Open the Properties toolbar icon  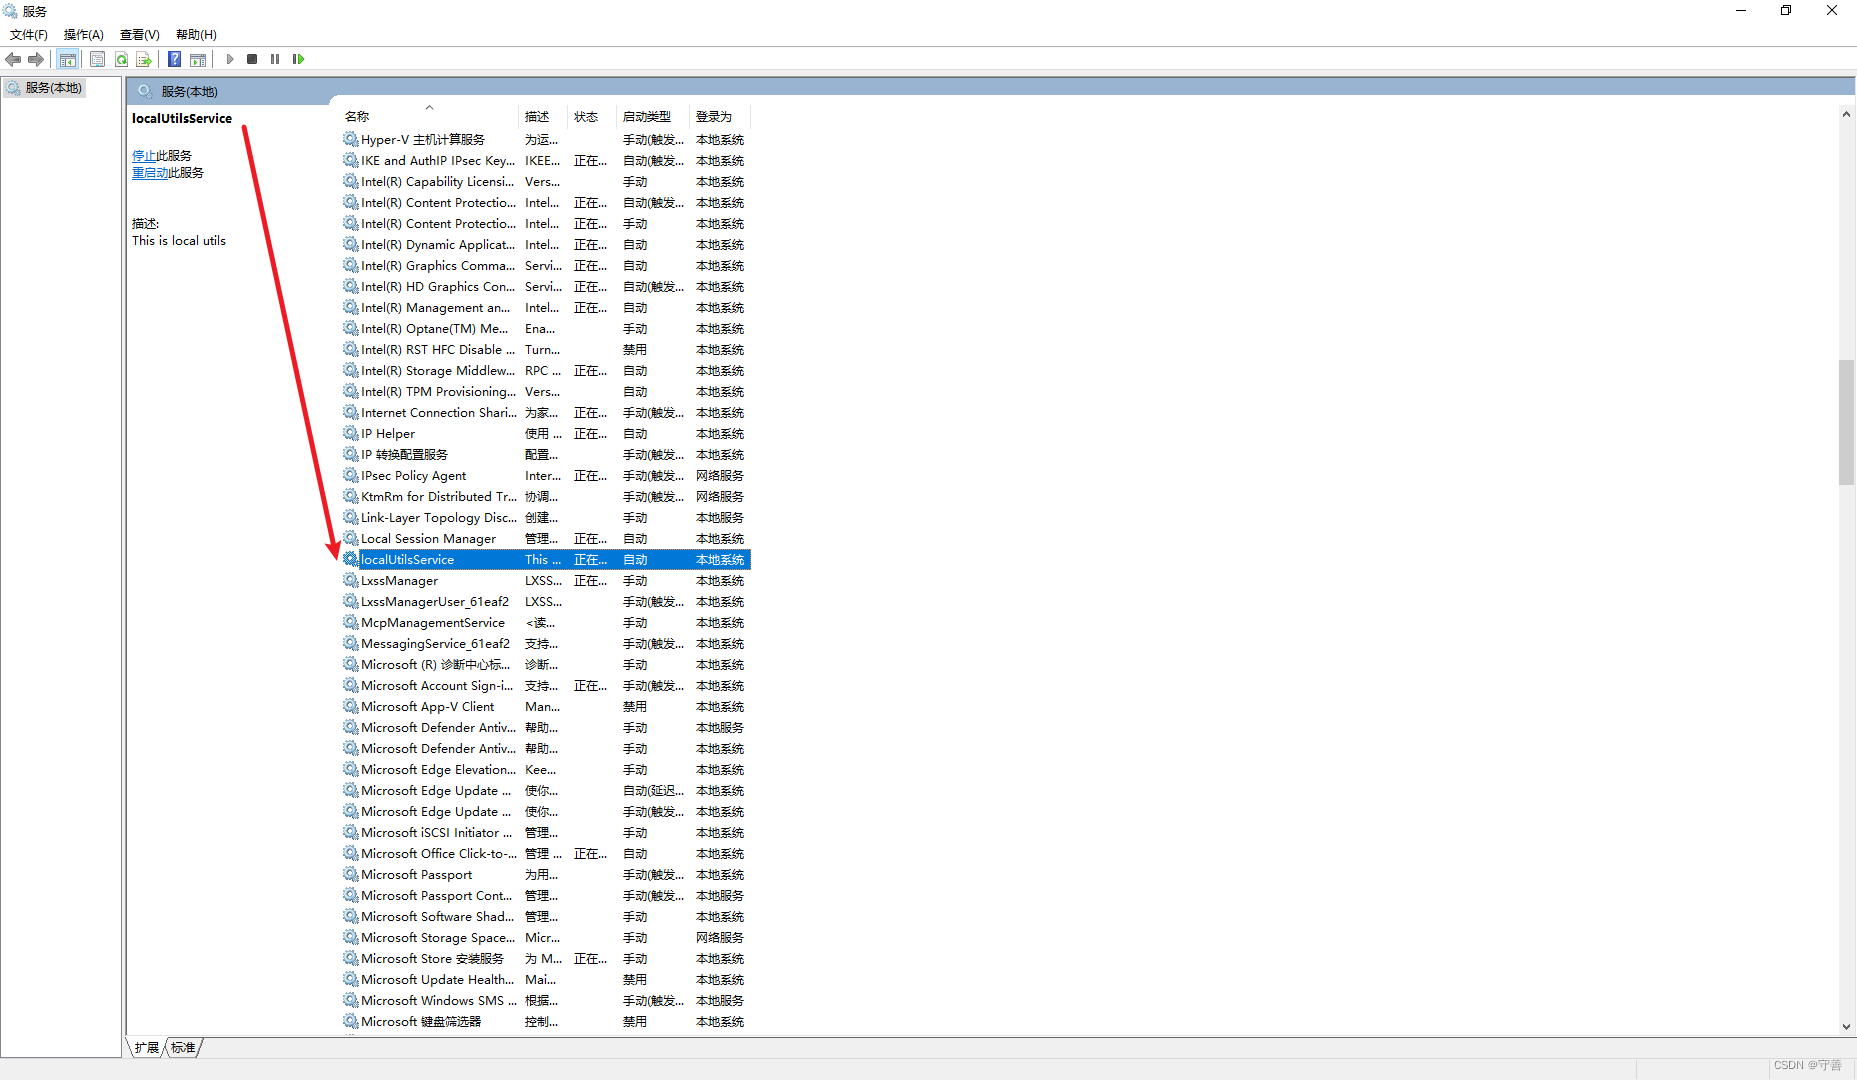97,59
